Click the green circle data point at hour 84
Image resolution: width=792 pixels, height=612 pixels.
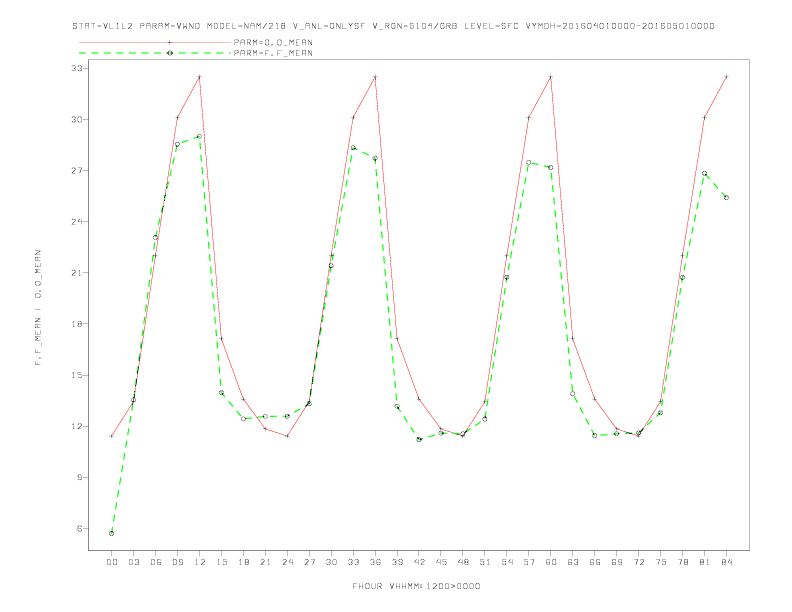click(726, 197)
